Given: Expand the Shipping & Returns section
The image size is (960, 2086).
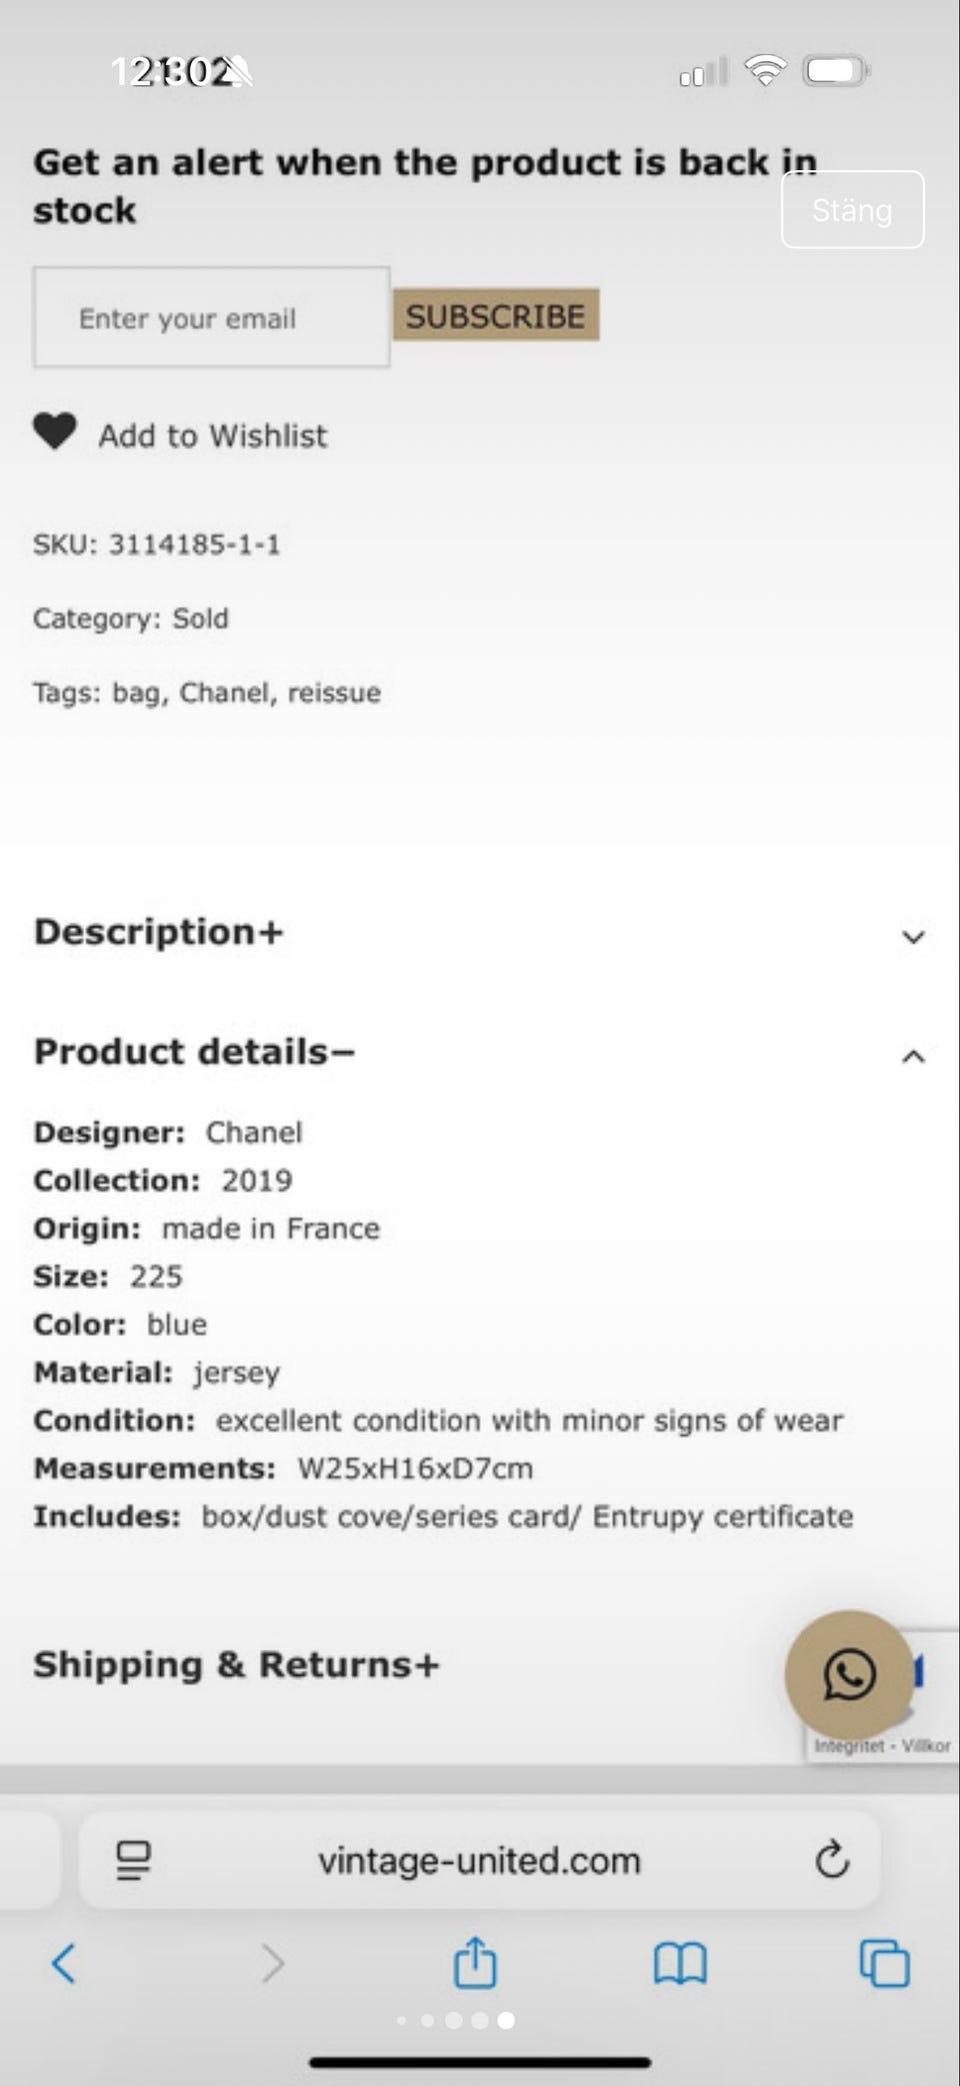Looking at the screenshot, I should point(236,1665).
